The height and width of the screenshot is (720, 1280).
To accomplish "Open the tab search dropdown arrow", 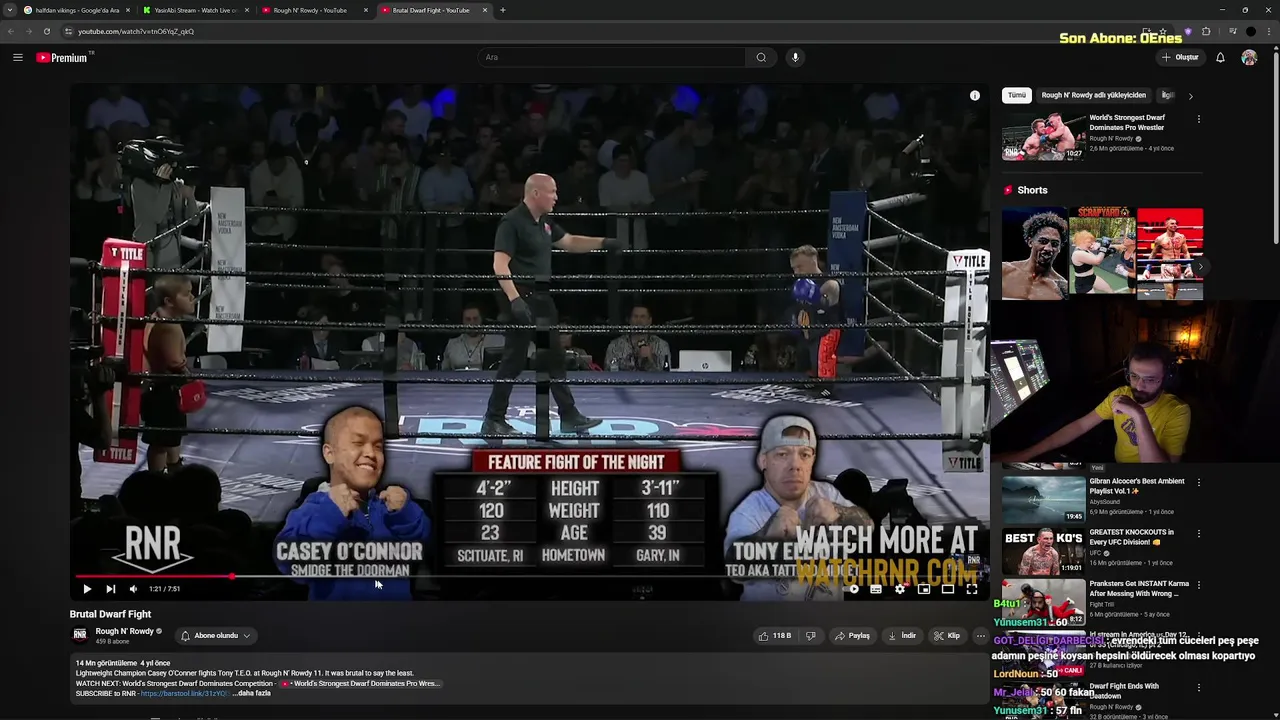I will point(8,10).
